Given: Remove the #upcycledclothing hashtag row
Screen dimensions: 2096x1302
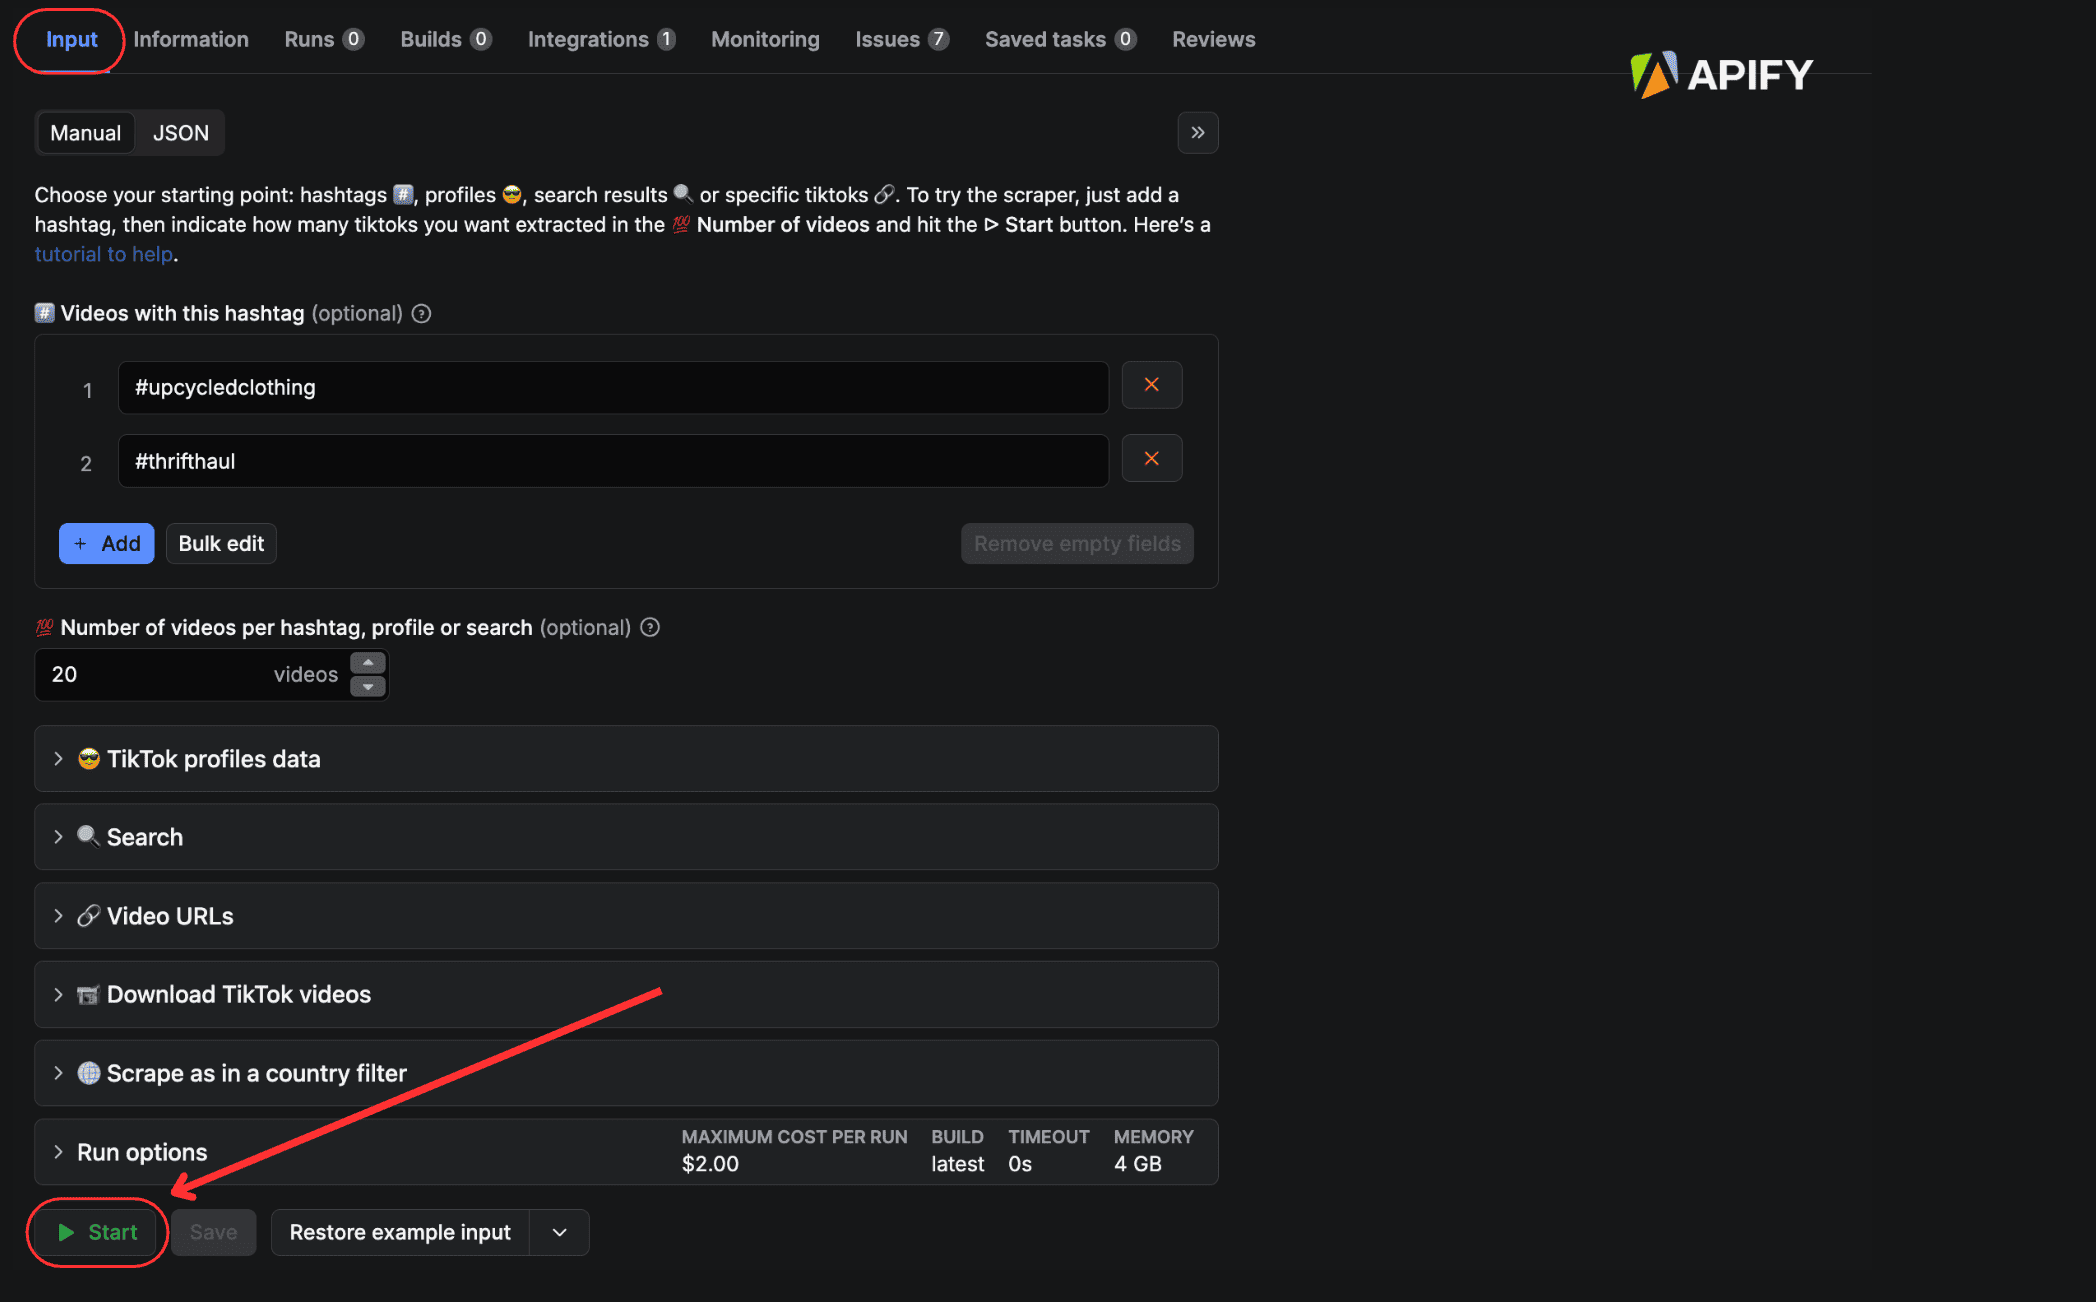Looking at the screenshot, I should click(1151, 385).
